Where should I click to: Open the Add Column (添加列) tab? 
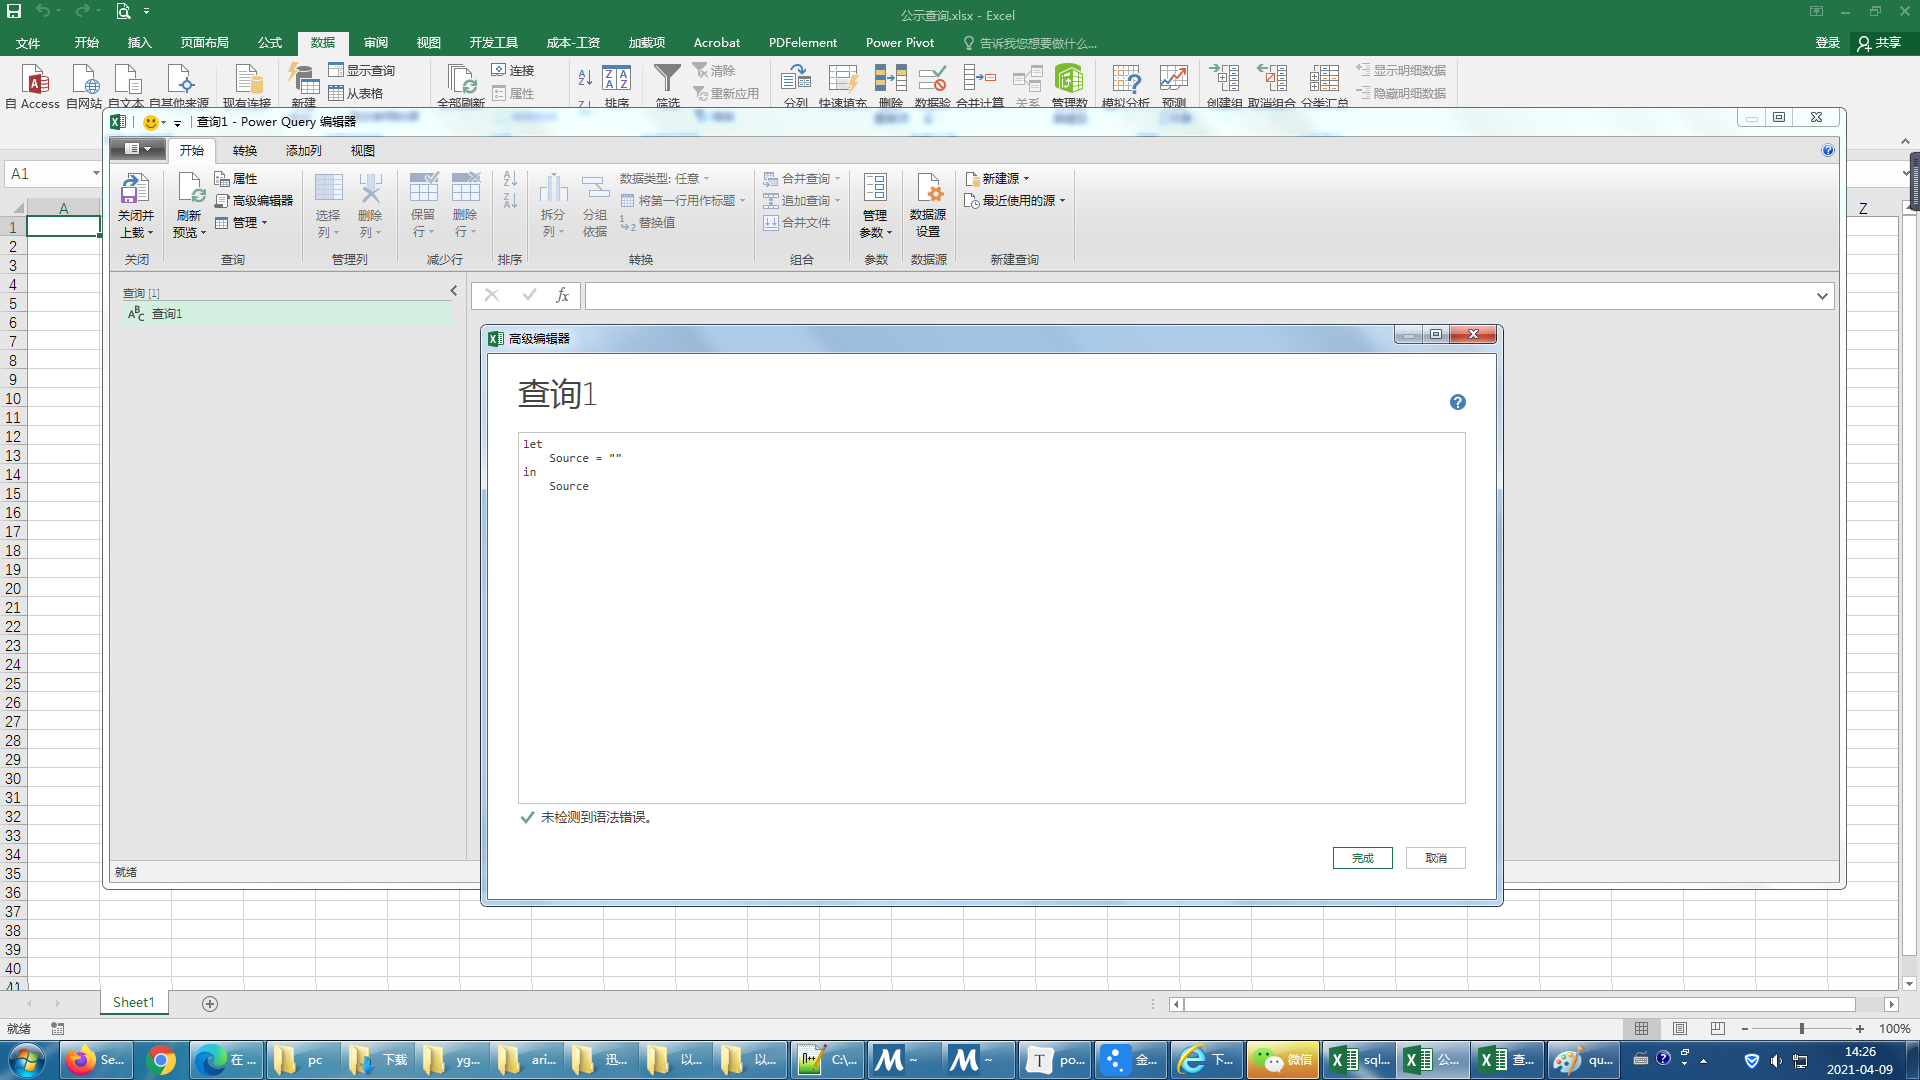click(x=303, y=151)
